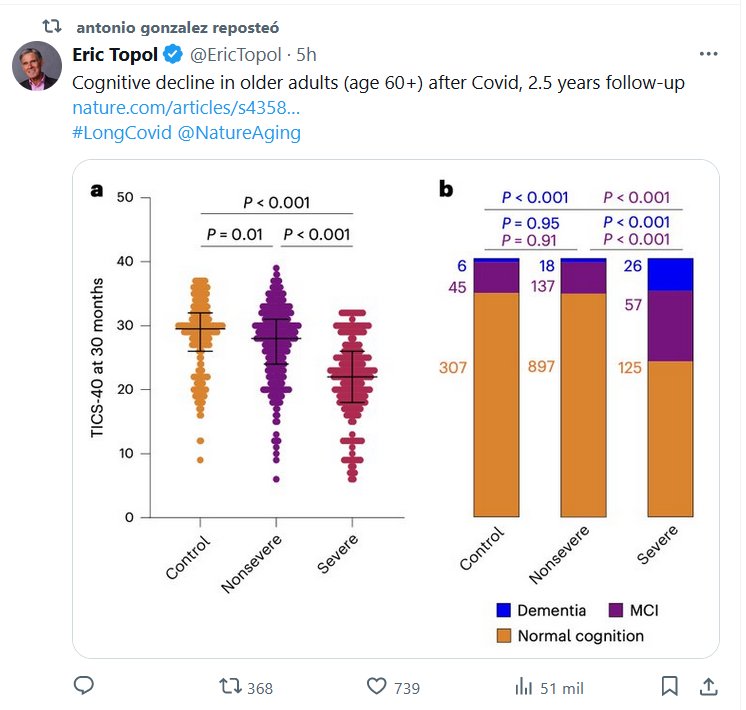Screen dimensions: 746x710
Task: Open view analytics bar chart icon
Action: click(x=522, y=687)
